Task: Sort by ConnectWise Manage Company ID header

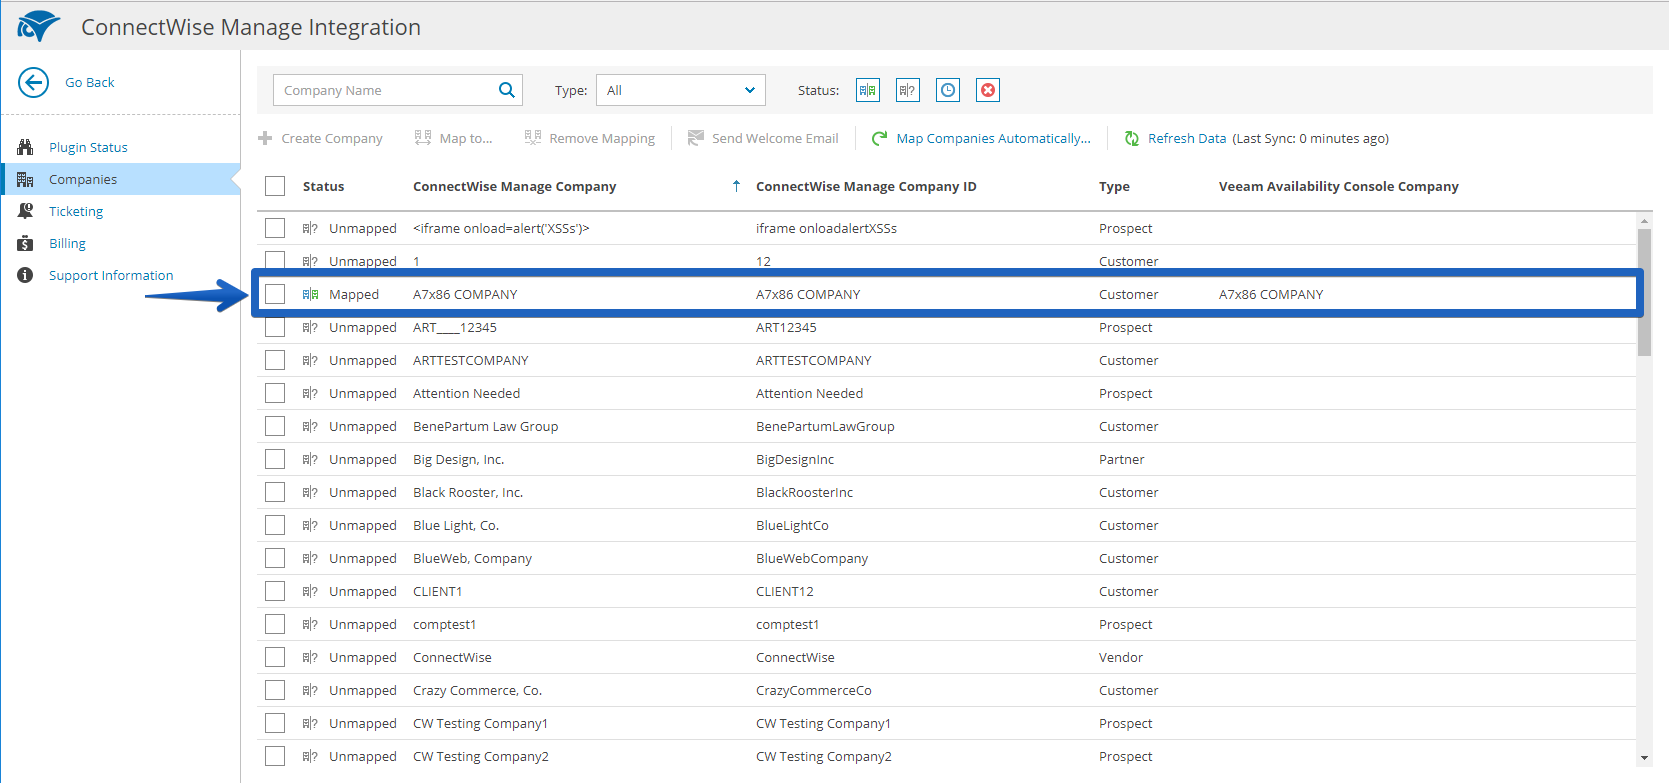Action: (x=866, y=186)
